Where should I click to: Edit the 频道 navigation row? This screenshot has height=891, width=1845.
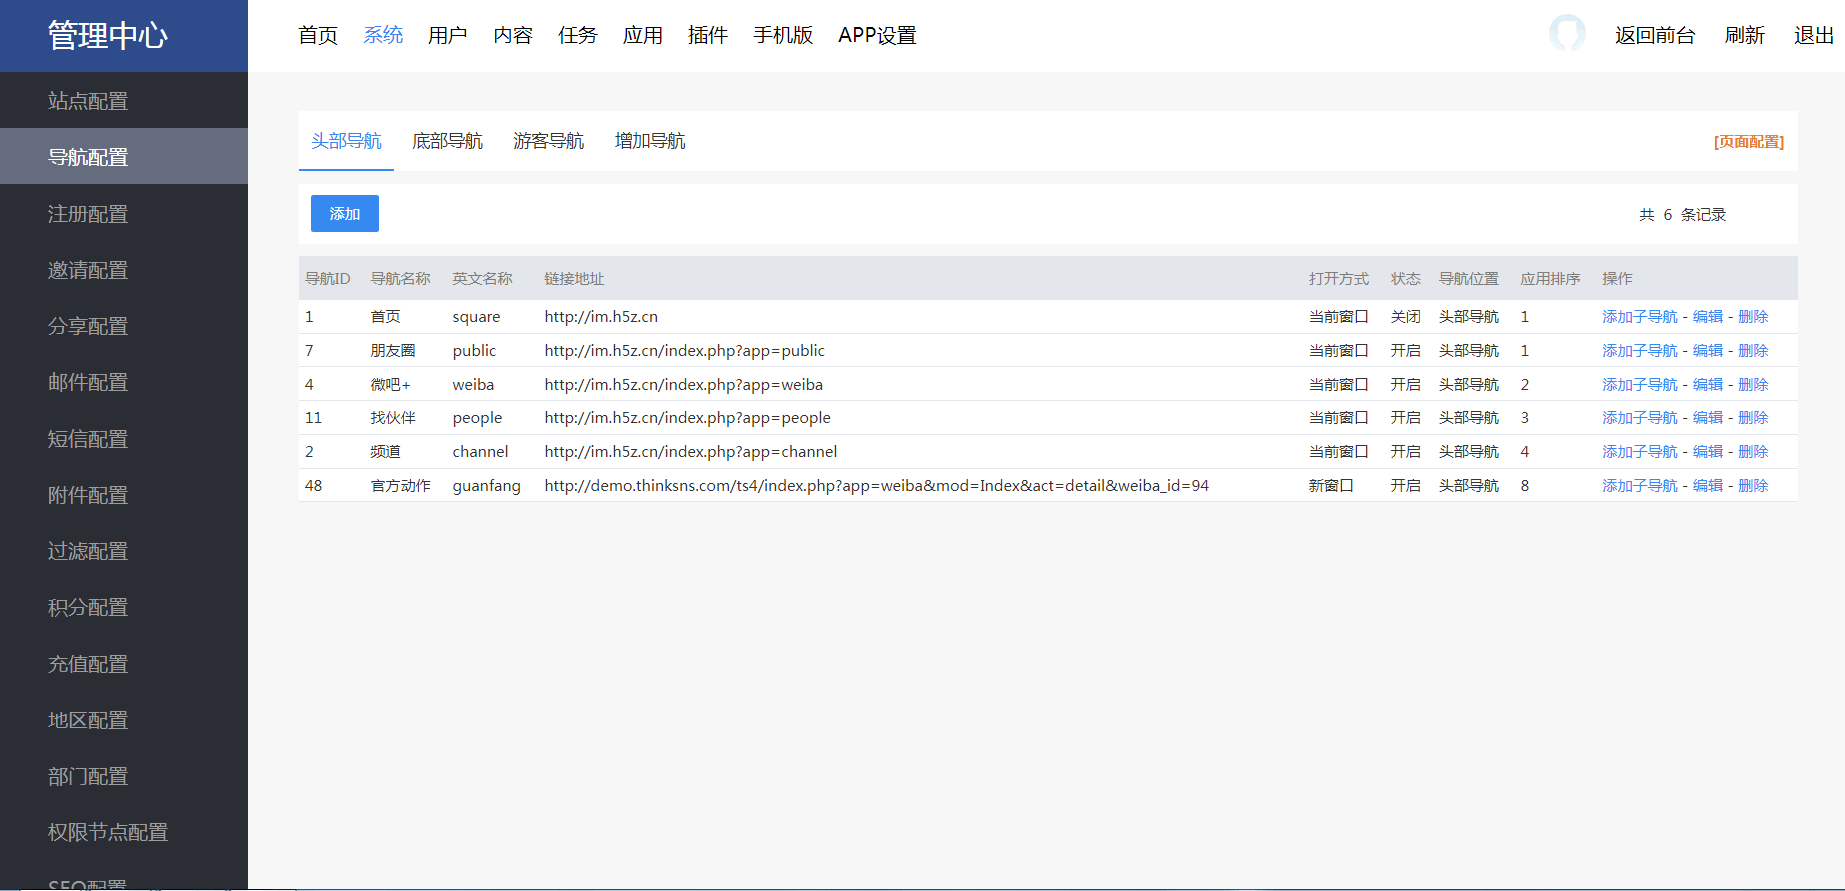pyautogui.click(x=1707, y=452)
